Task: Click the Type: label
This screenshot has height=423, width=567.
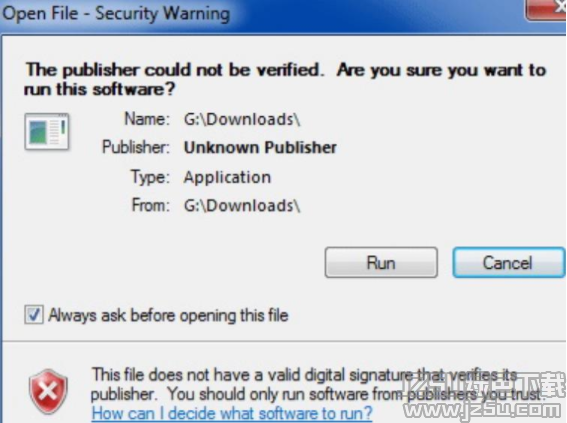Action: tap(150, 178)
